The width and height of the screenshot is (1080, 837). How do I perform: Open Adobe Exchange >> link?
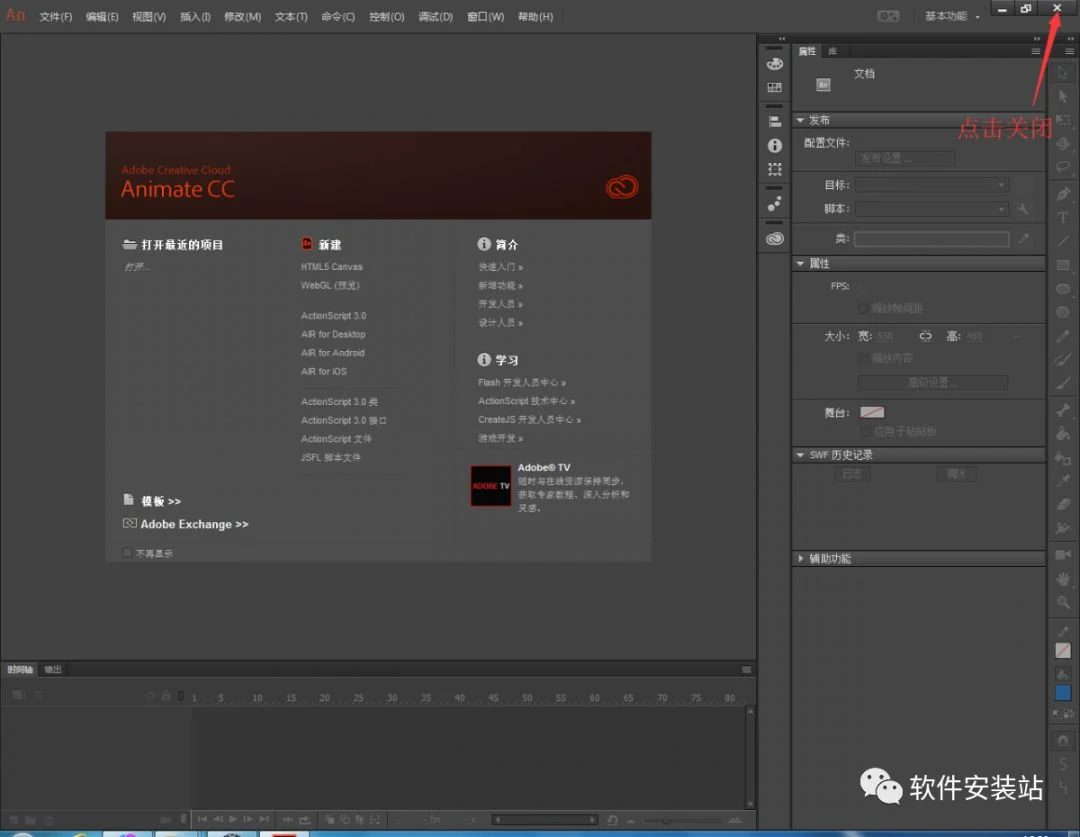194,524
